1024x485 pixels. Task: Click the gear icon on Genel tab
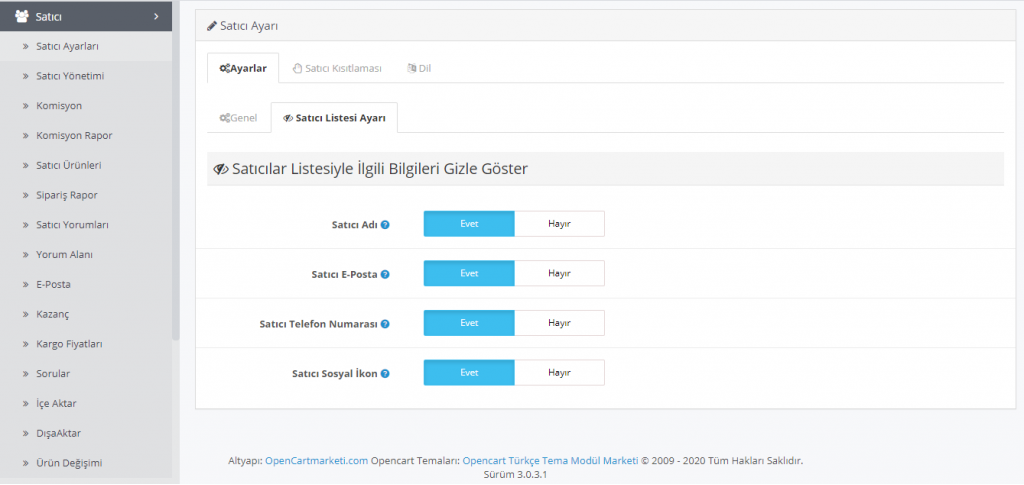pyautogui.click(x=224, y=118)
